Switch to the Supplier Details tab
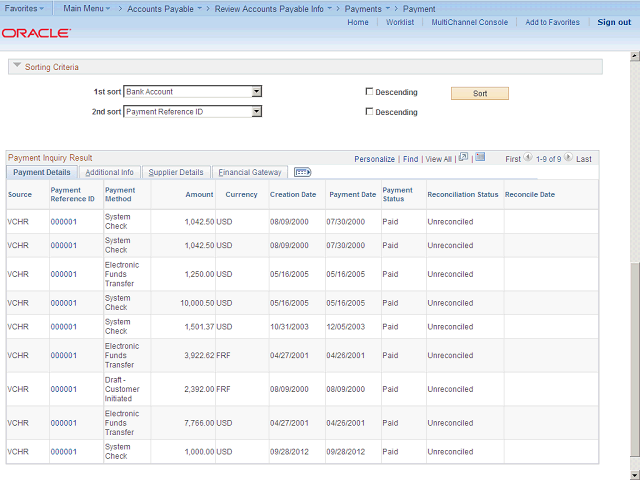640x480 pixels. pos(176,172)
